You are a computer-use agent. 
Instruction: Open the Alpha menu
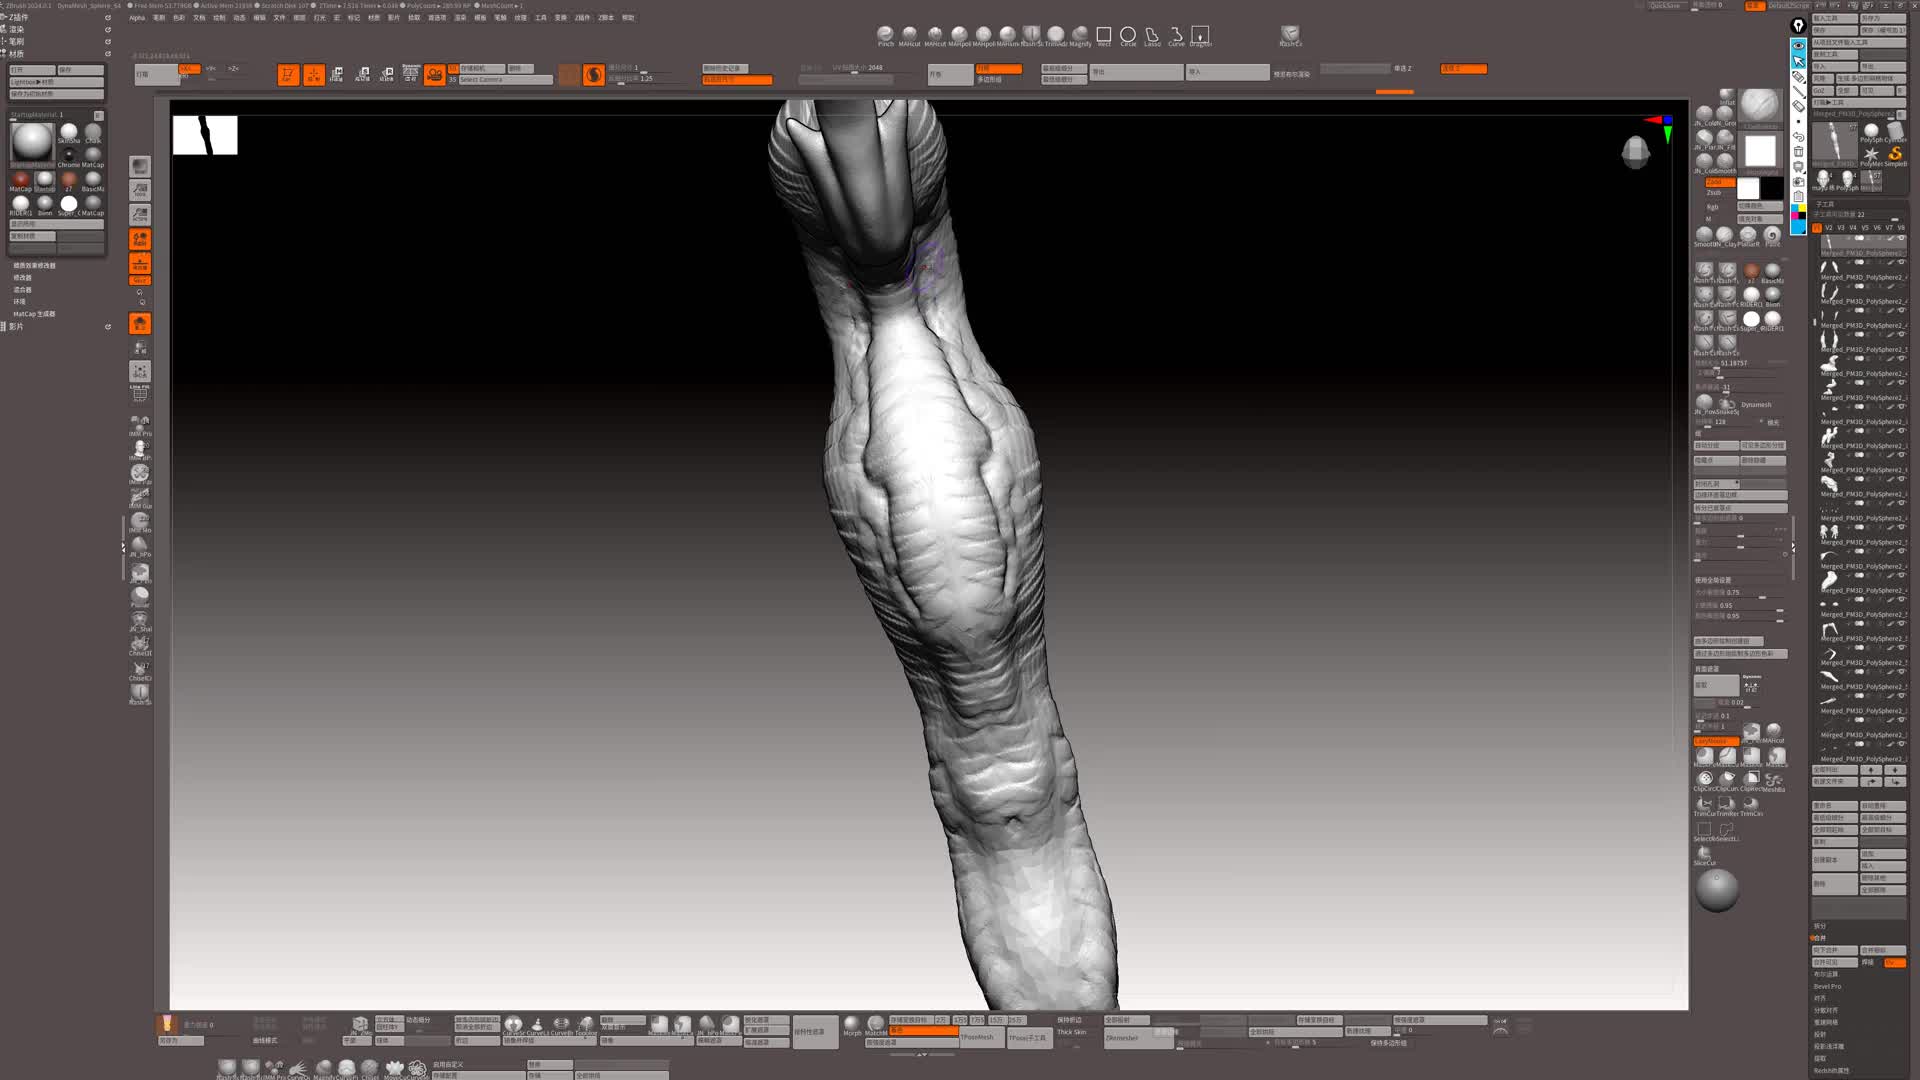137,18
